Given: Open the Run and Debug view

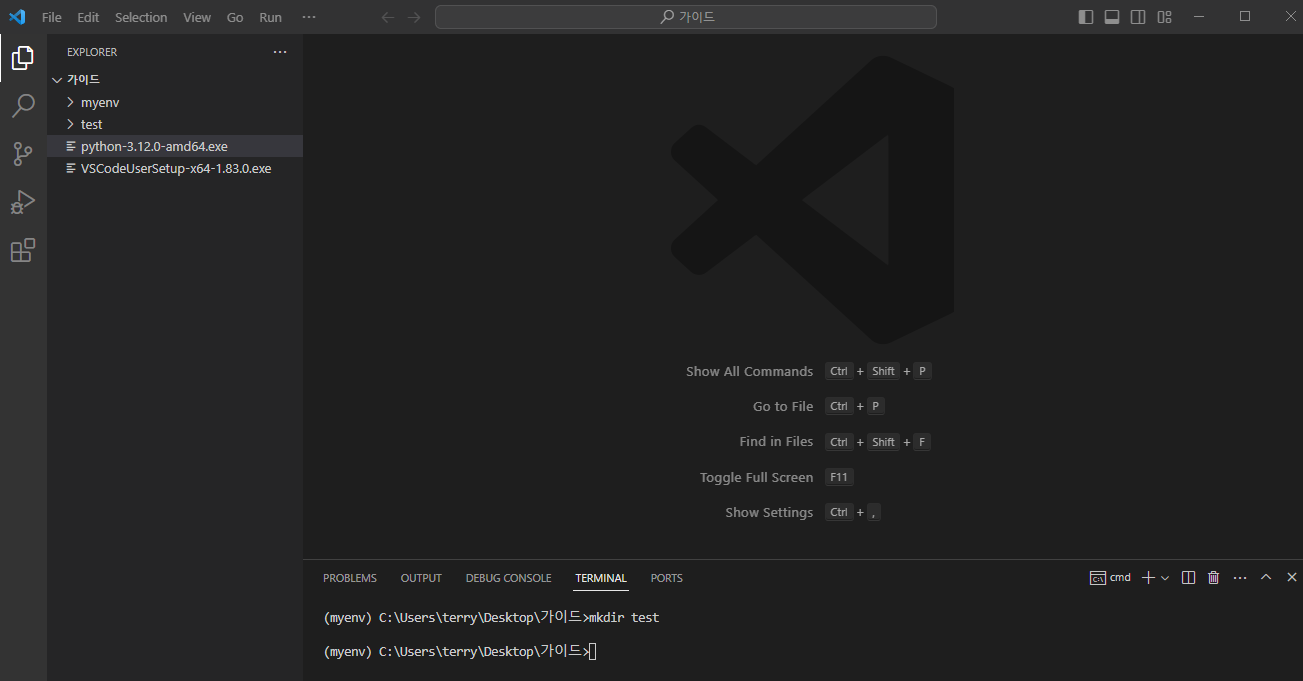Looking at the screenshot, I should (23, 202).
